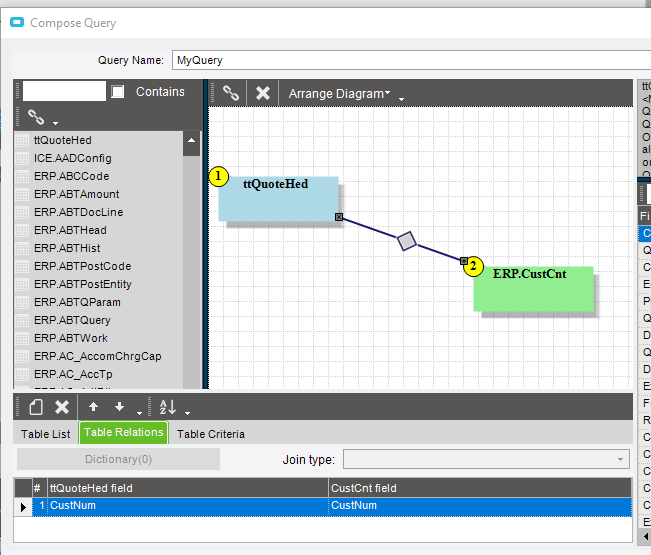651x555 pixels.
Task: Click the ttQuoteHed field column header
Action: click(x=188, y=488)
